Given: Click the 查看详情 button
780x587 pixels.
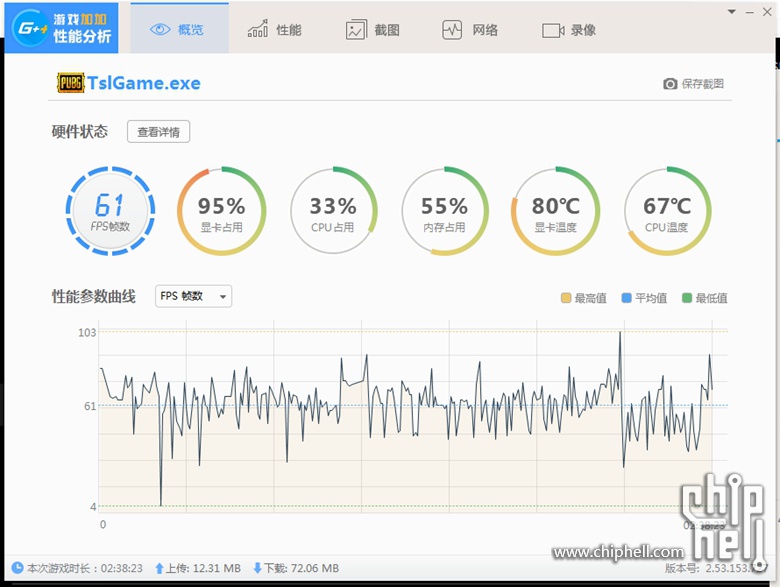Looking at the screenshot, I should pyautogui.click(x=158, y=132).
